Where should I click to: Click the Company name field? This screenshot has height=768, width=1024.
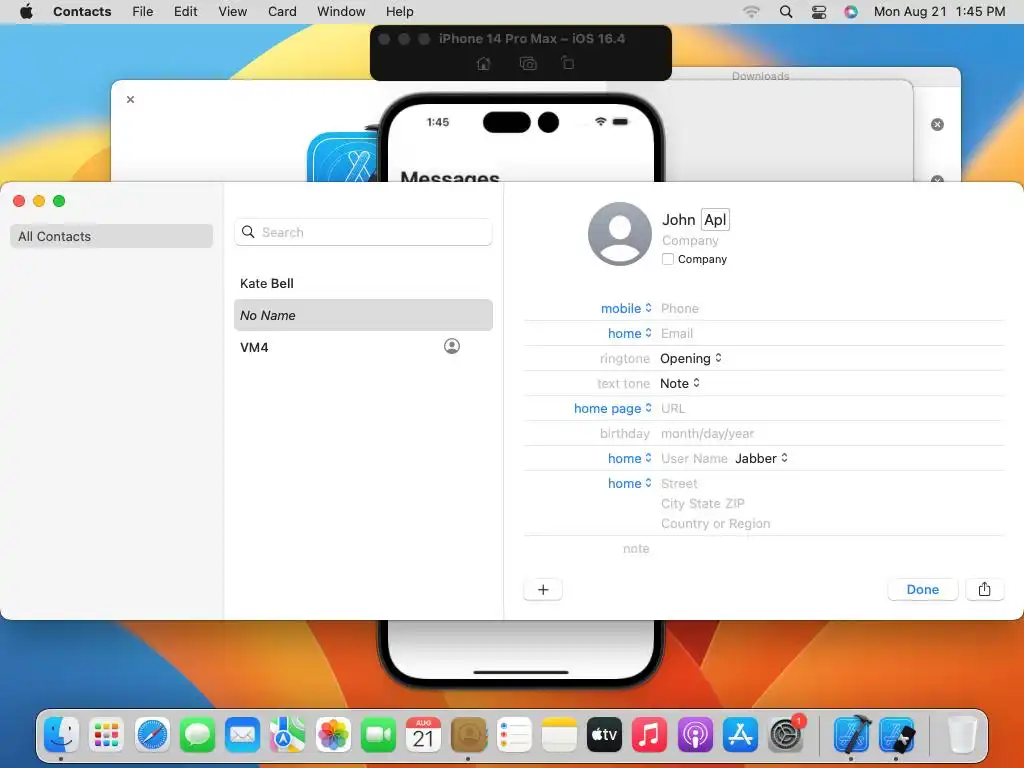click(x=690, y=240)
